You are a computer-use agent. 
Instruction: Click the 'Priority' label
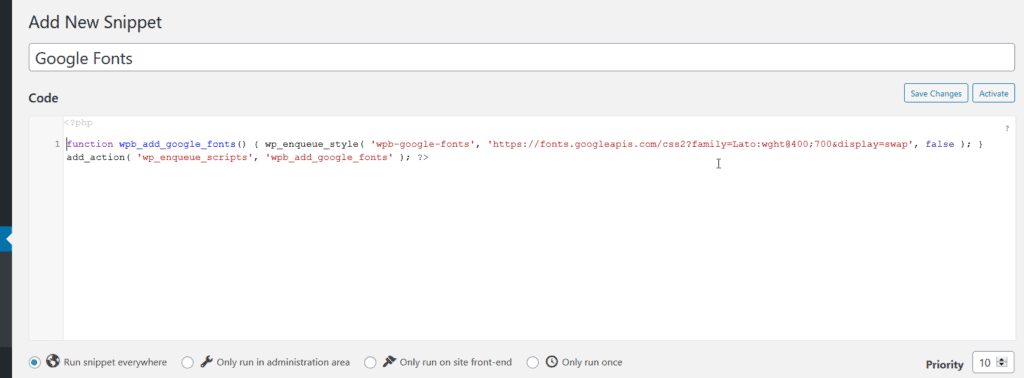pyautogui.click(x=944, y=364)
